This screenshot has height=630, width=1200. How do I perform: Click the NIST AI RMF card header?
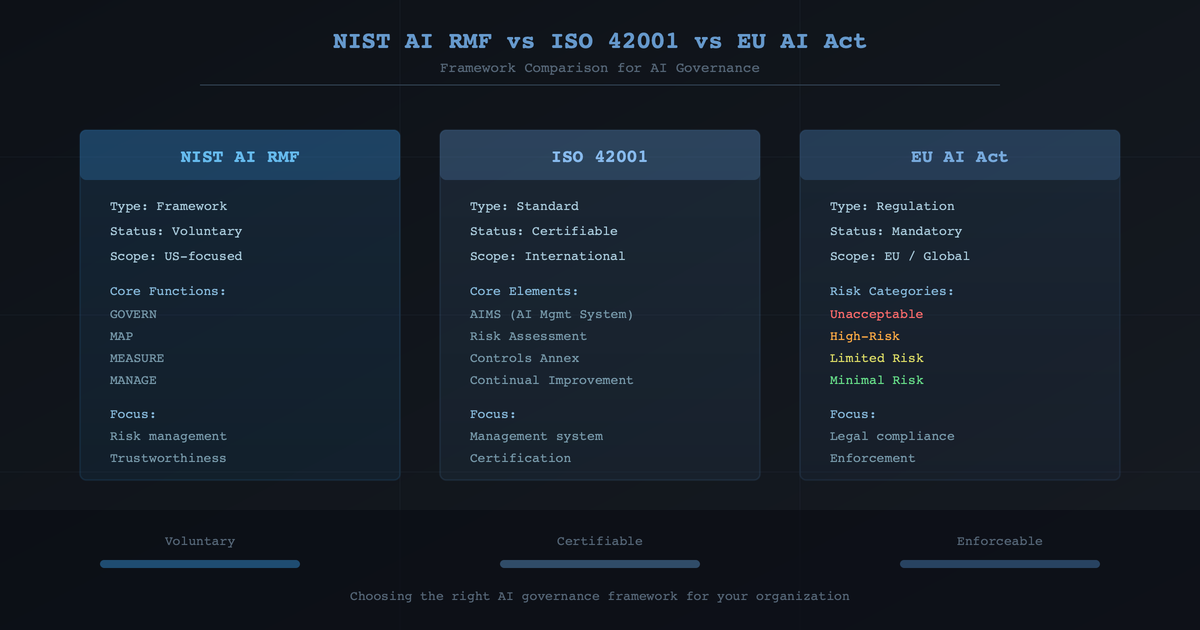(240, 156)
